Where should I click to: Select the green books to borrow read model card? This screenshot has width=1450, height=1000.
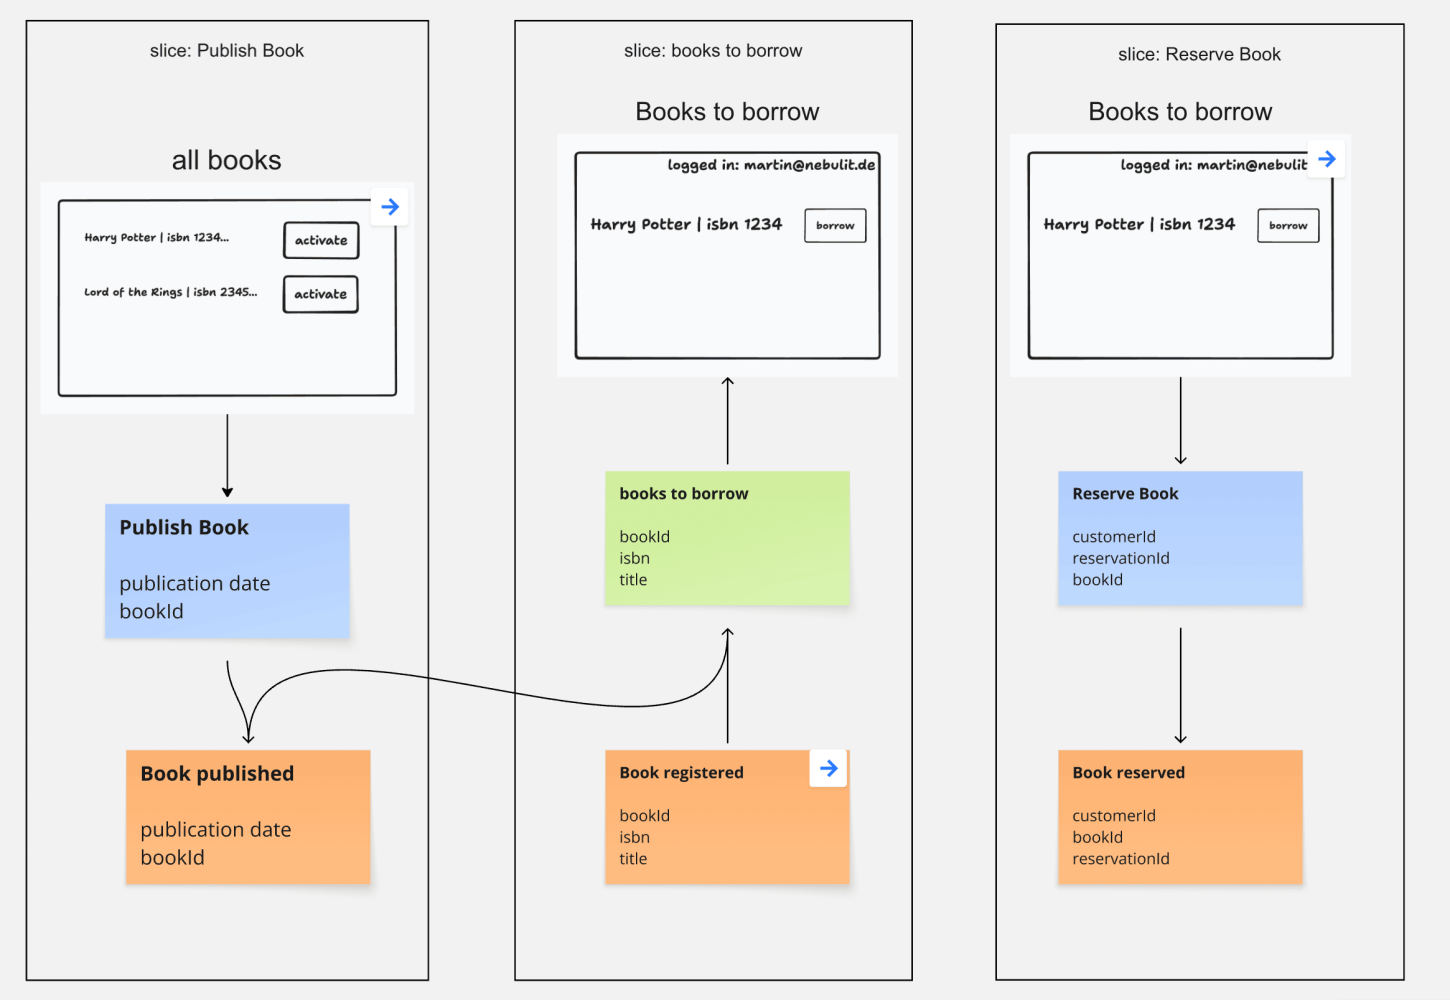pos(727,538)
